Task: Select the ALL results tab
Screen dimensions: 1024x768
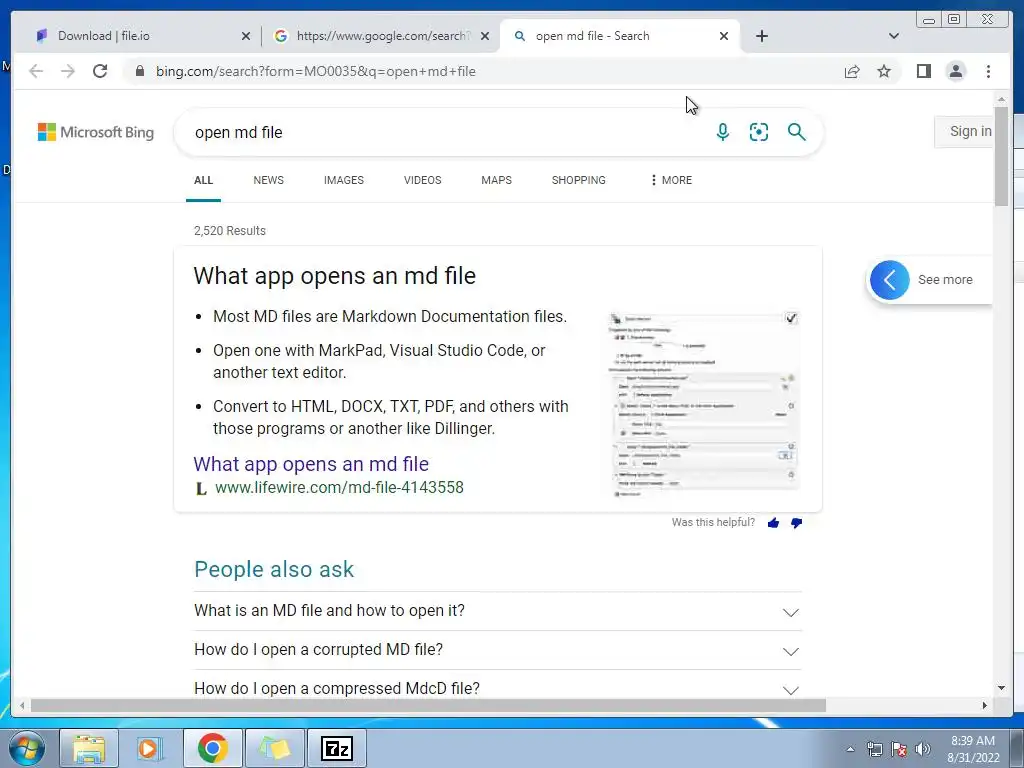Action: tap(203, 180)
